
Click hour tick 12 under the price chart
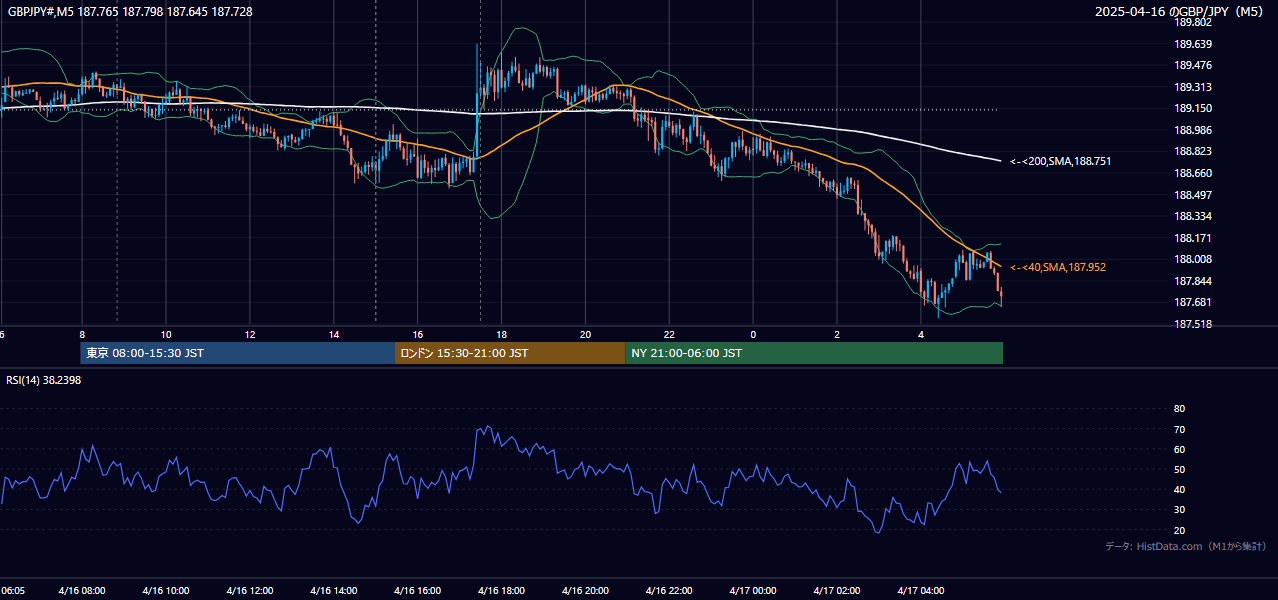pyautogui.click(x=250, y=334)
